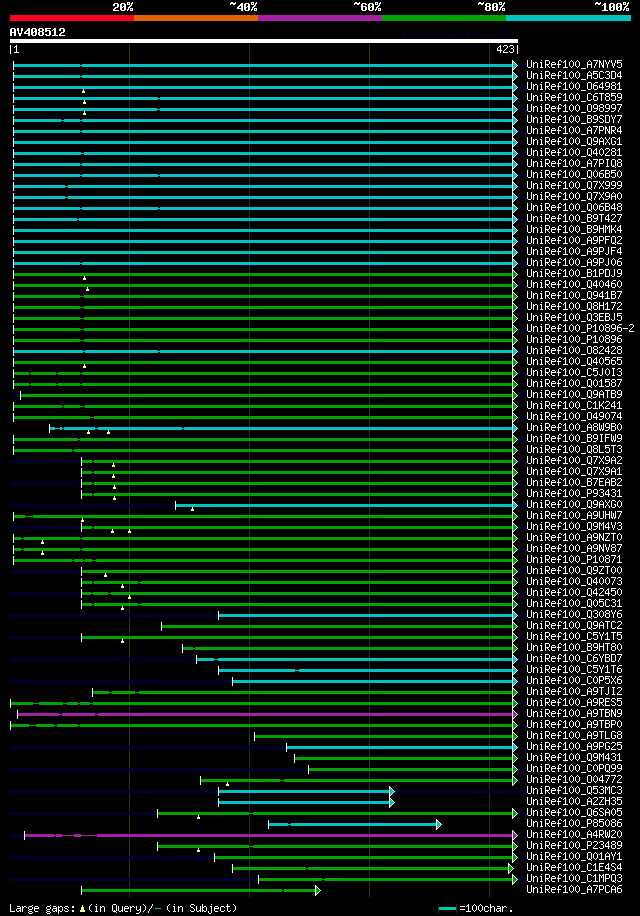Select the UniRef100_Q9M4V3 label
The height and width of the screenshot is (916, 640).
click(x=574, y=526)
